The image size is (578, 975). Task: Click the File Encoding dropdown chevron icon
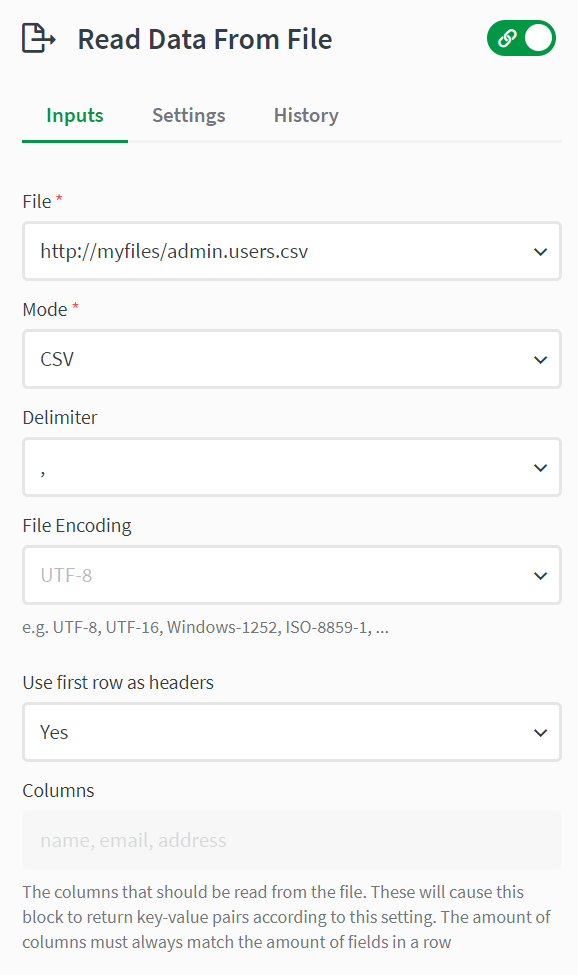(x=540, y=575)
